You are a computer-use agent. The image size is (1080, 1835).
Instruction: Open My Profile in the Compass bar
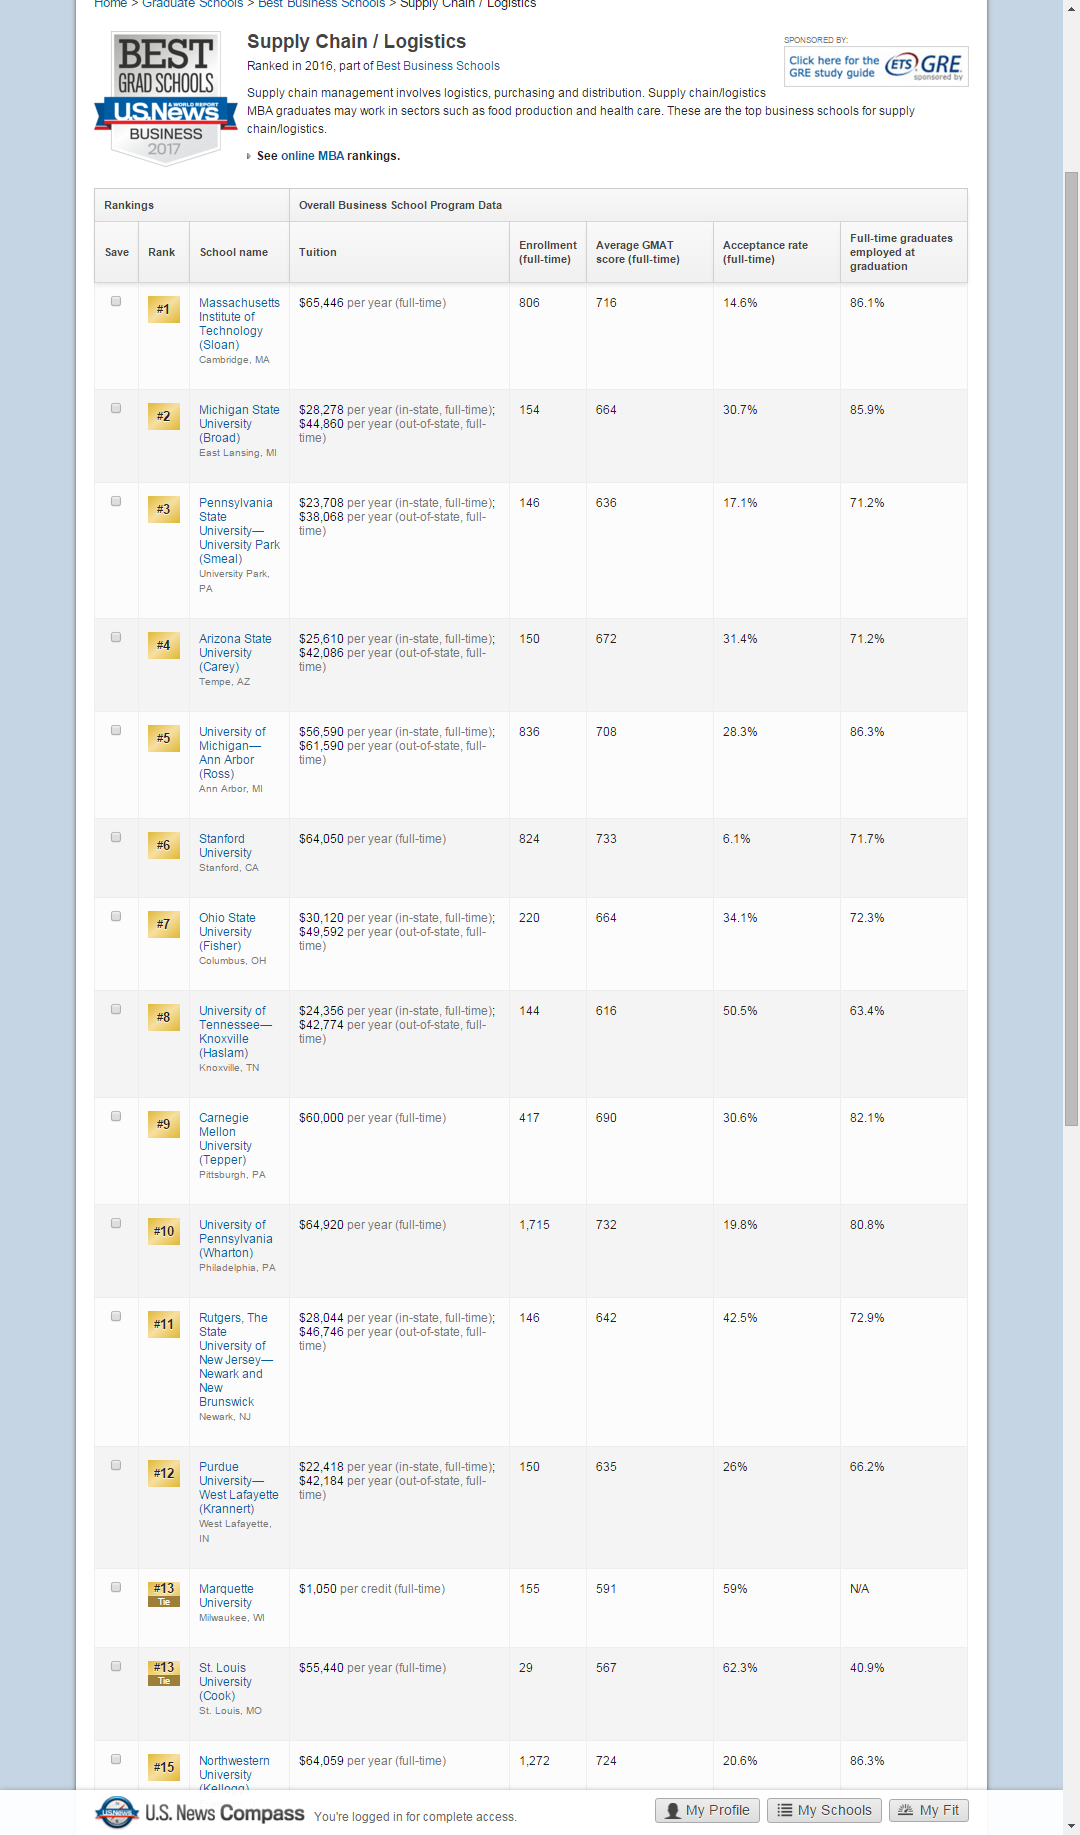(x=707, y=1810)
